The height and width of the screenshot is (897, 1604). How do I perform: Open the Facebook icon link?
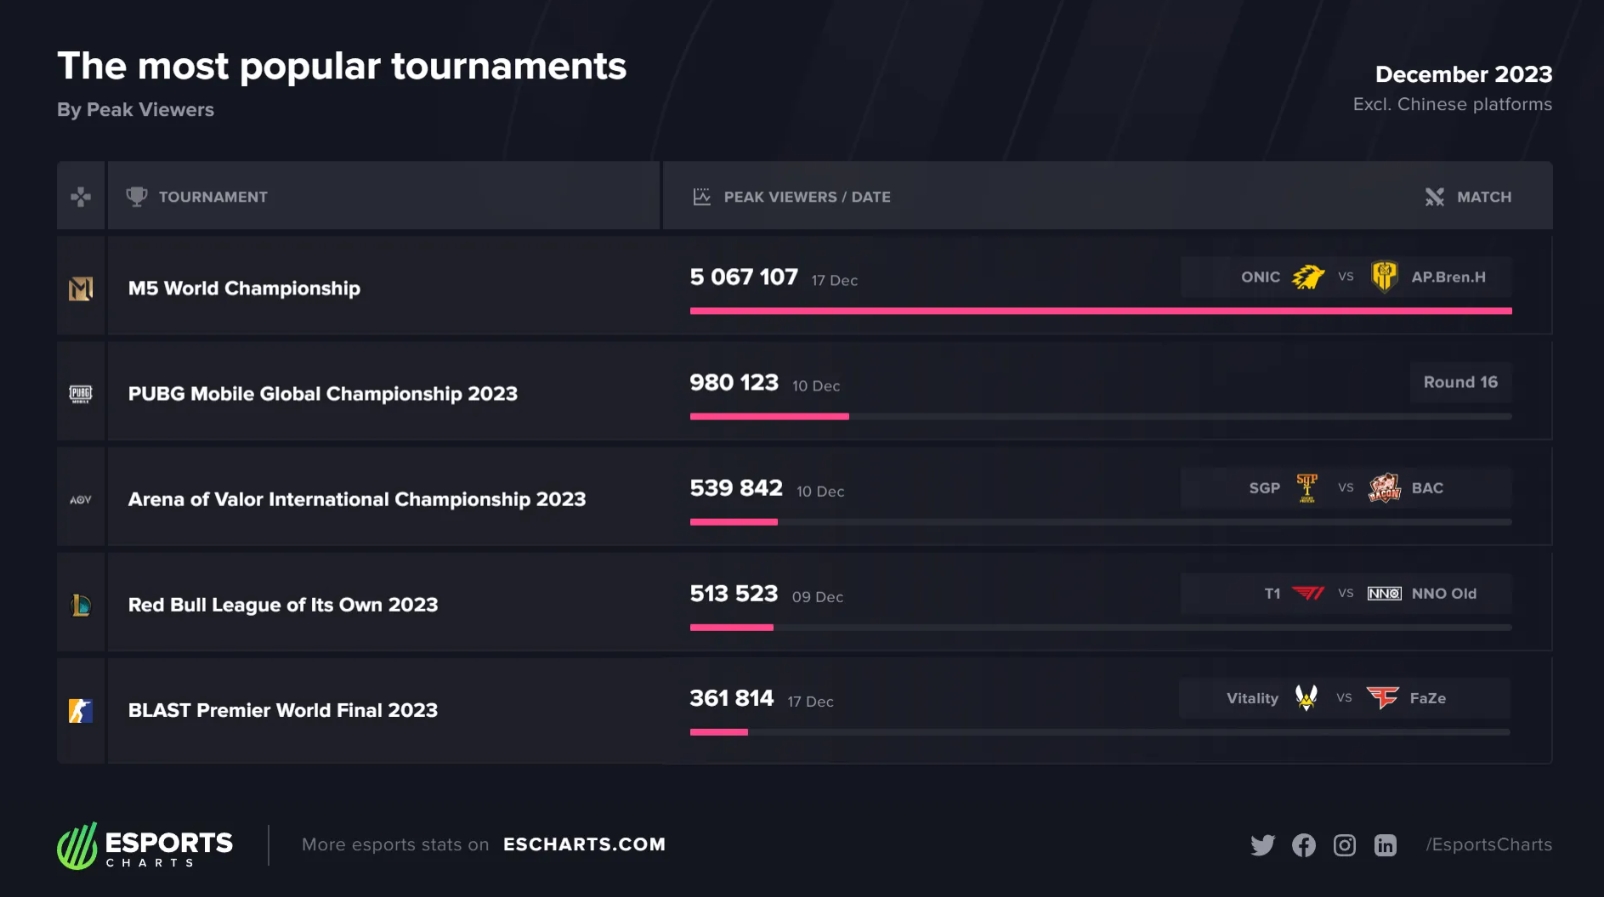coord(1303,845)
